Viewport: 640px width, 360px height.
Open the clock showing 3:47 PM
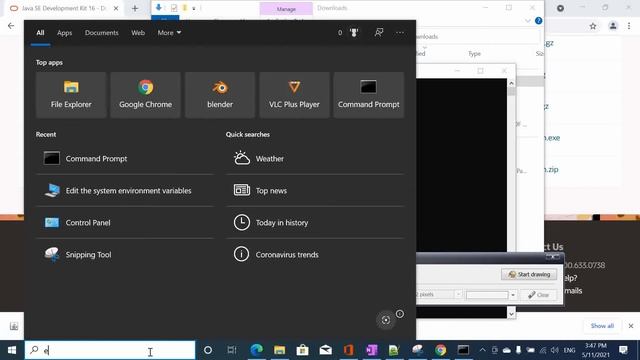point(596,350)
